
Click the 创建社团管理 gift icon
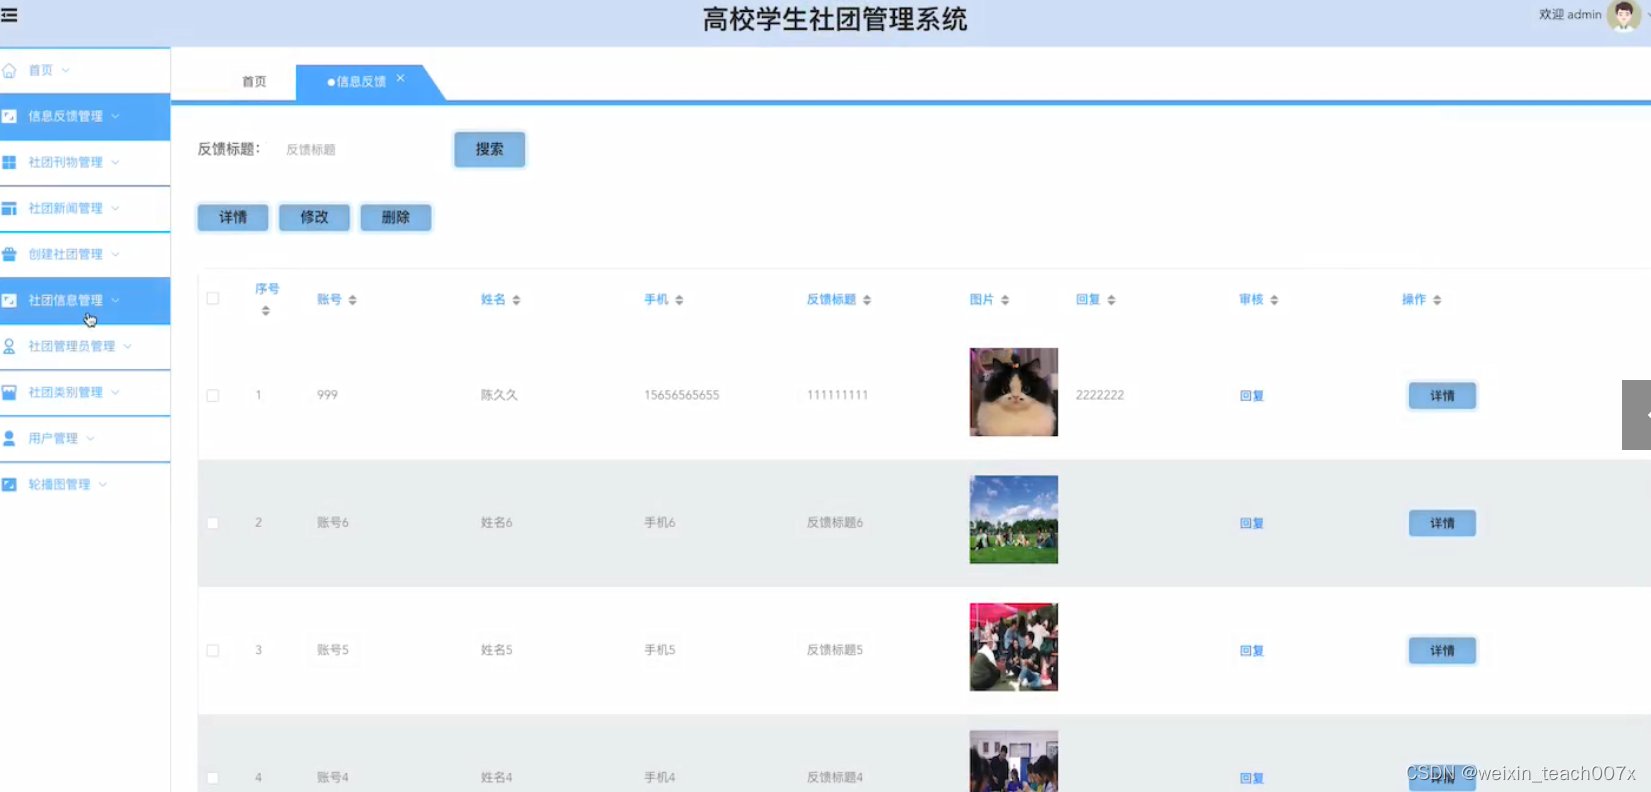tap(9, 254)
